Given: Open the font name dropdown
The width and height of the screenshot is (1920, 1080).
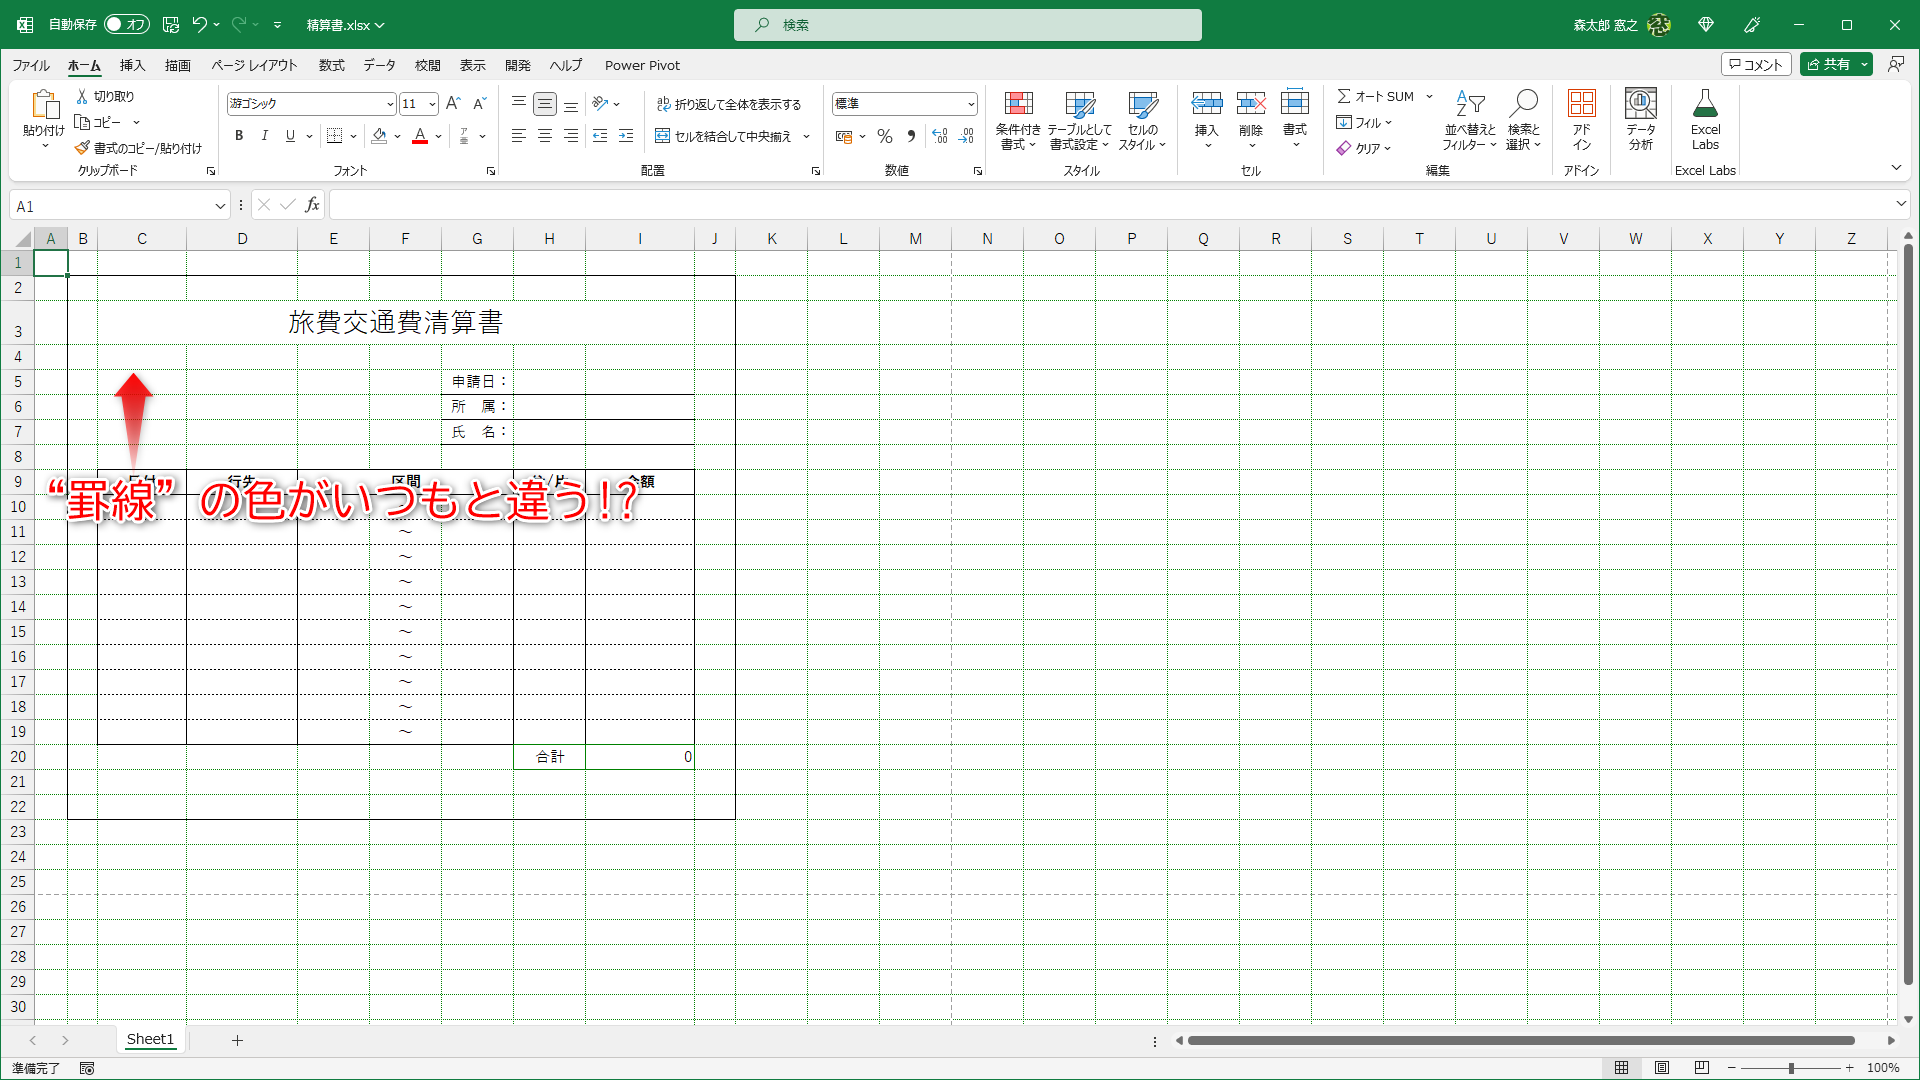Looking at the screenshot, I should coord(390,104).
